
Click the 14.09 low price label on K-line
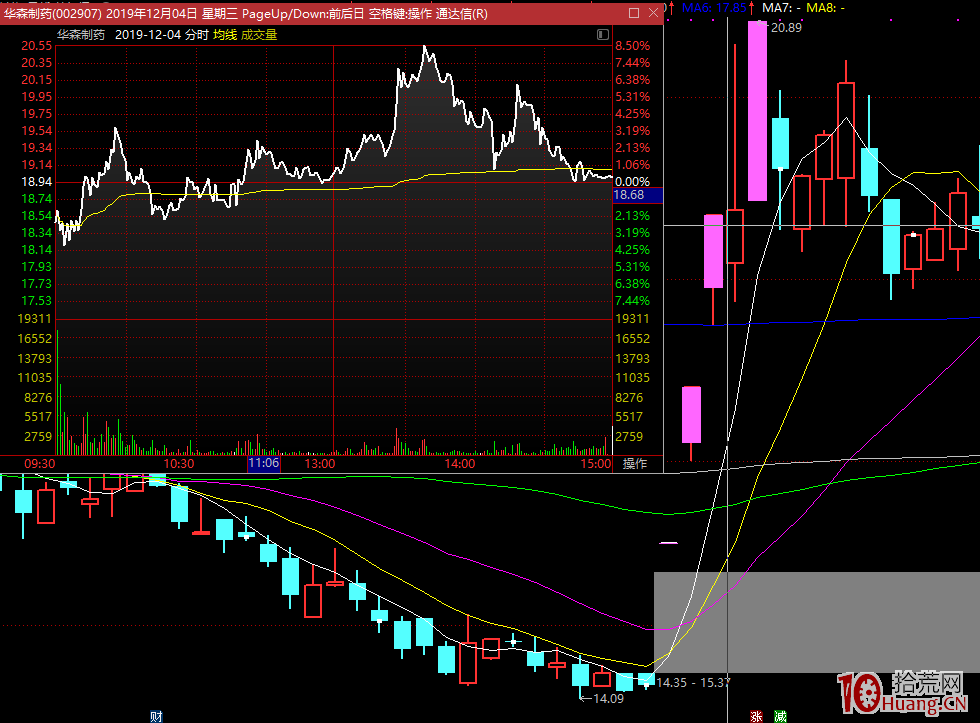[x=608, y=699]
